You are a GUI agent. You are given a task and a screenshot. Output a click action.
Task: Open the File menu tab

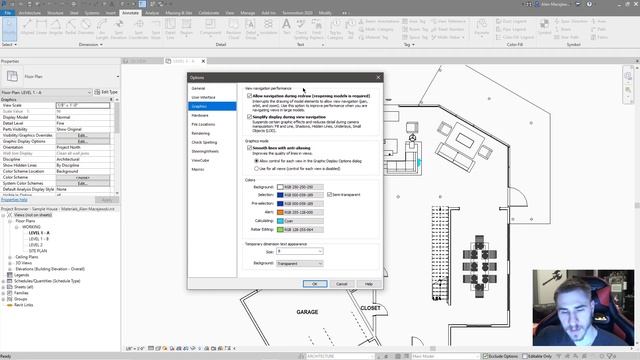(8, 13)
